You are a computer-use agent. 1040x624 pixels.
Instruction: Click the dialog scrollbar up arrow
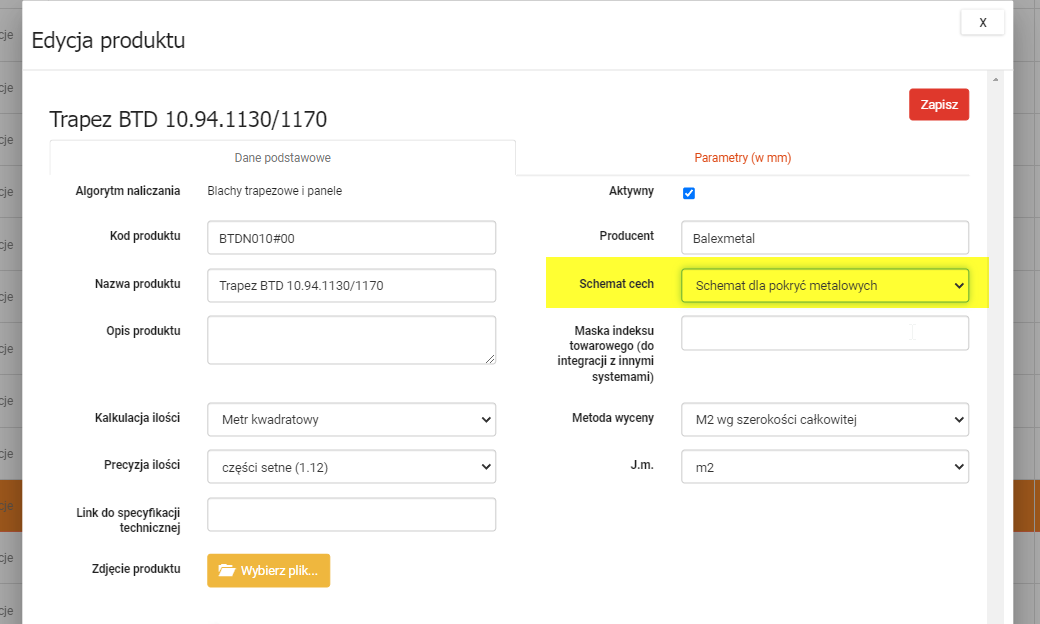tap(994, 79)
